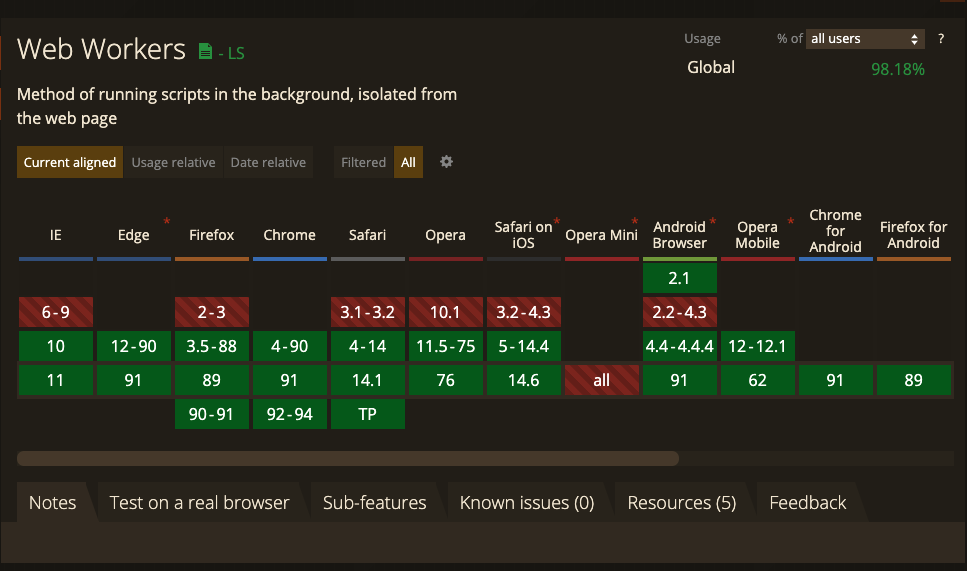This screenshot has width=967, height=571.
Task: Click the Safari column header
Action: point(368,235)
